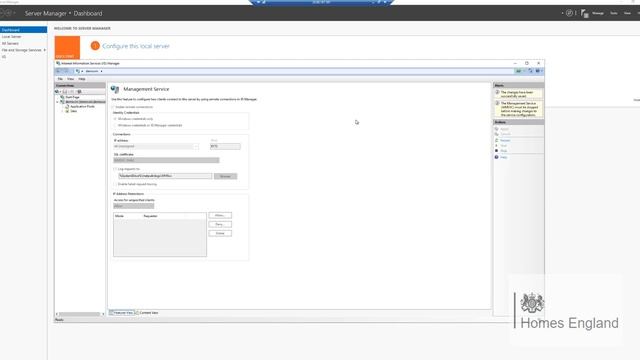Select the server node in Connections tree
Screen dimensions: 640x360
pos(85,102)
